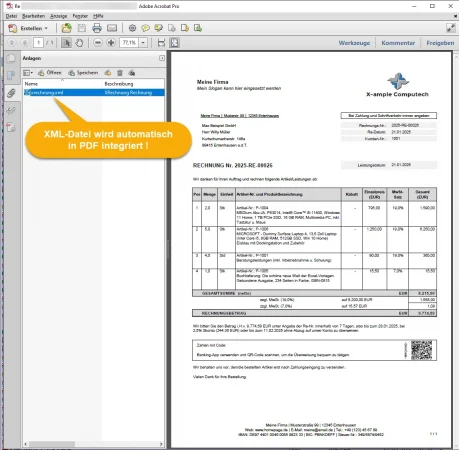This screenshot has height=450, width=459.
Task: Click scroll right arrow in Anlagen panel
Action: (161, 444)
